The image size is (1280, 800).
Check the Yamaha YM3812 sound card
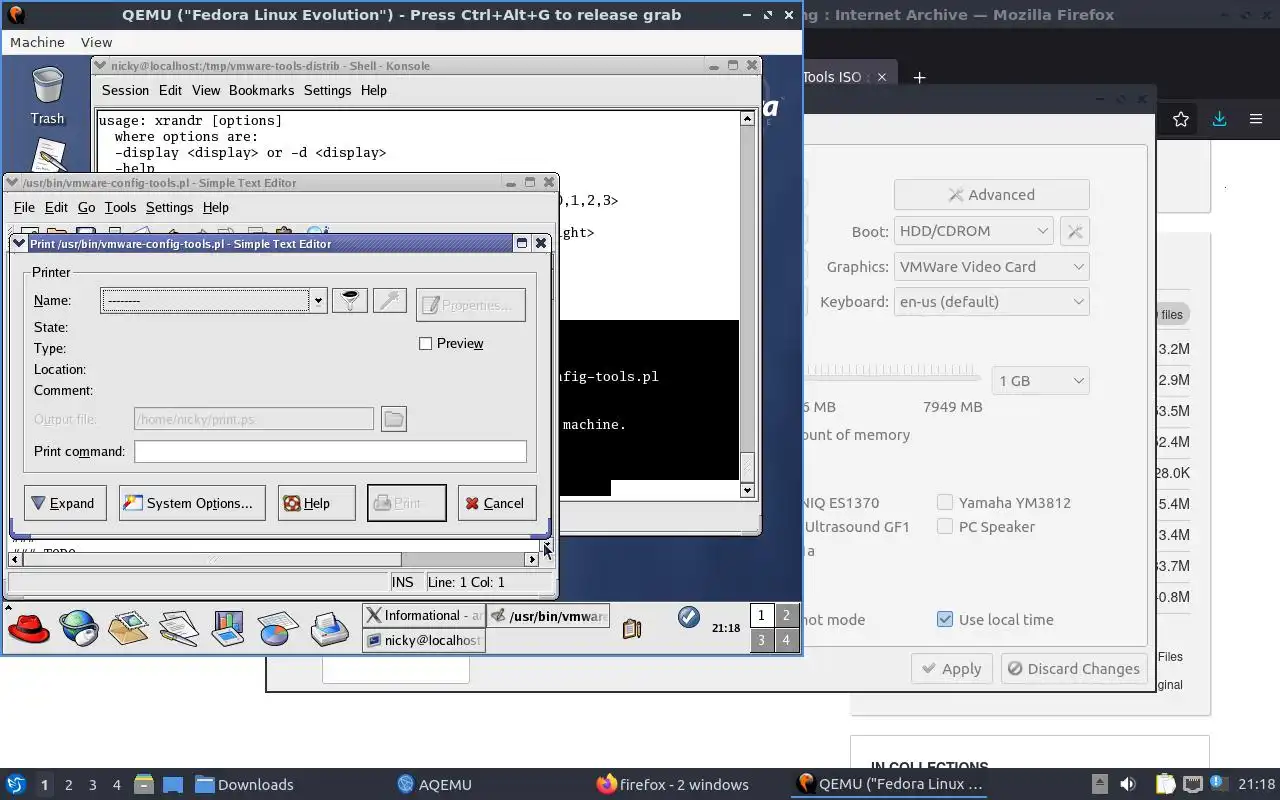[945, 502]
